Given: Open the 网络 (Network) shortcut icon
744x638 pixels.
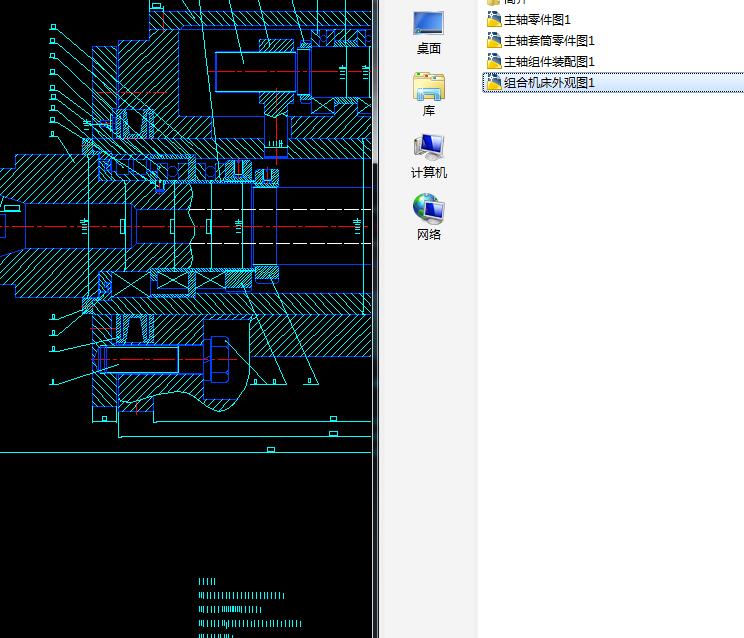Looking at the screenshot, I should coord(428,217).
